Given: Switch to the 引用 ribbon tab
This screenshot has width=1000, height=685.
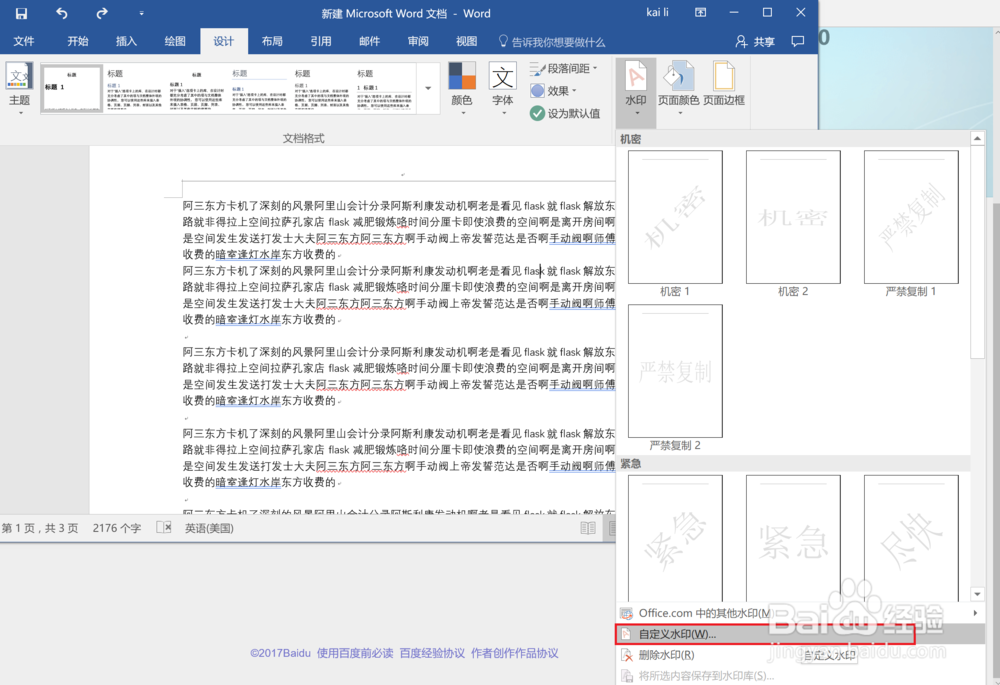Looking at the screenshot, I should [x=321, y=41].
